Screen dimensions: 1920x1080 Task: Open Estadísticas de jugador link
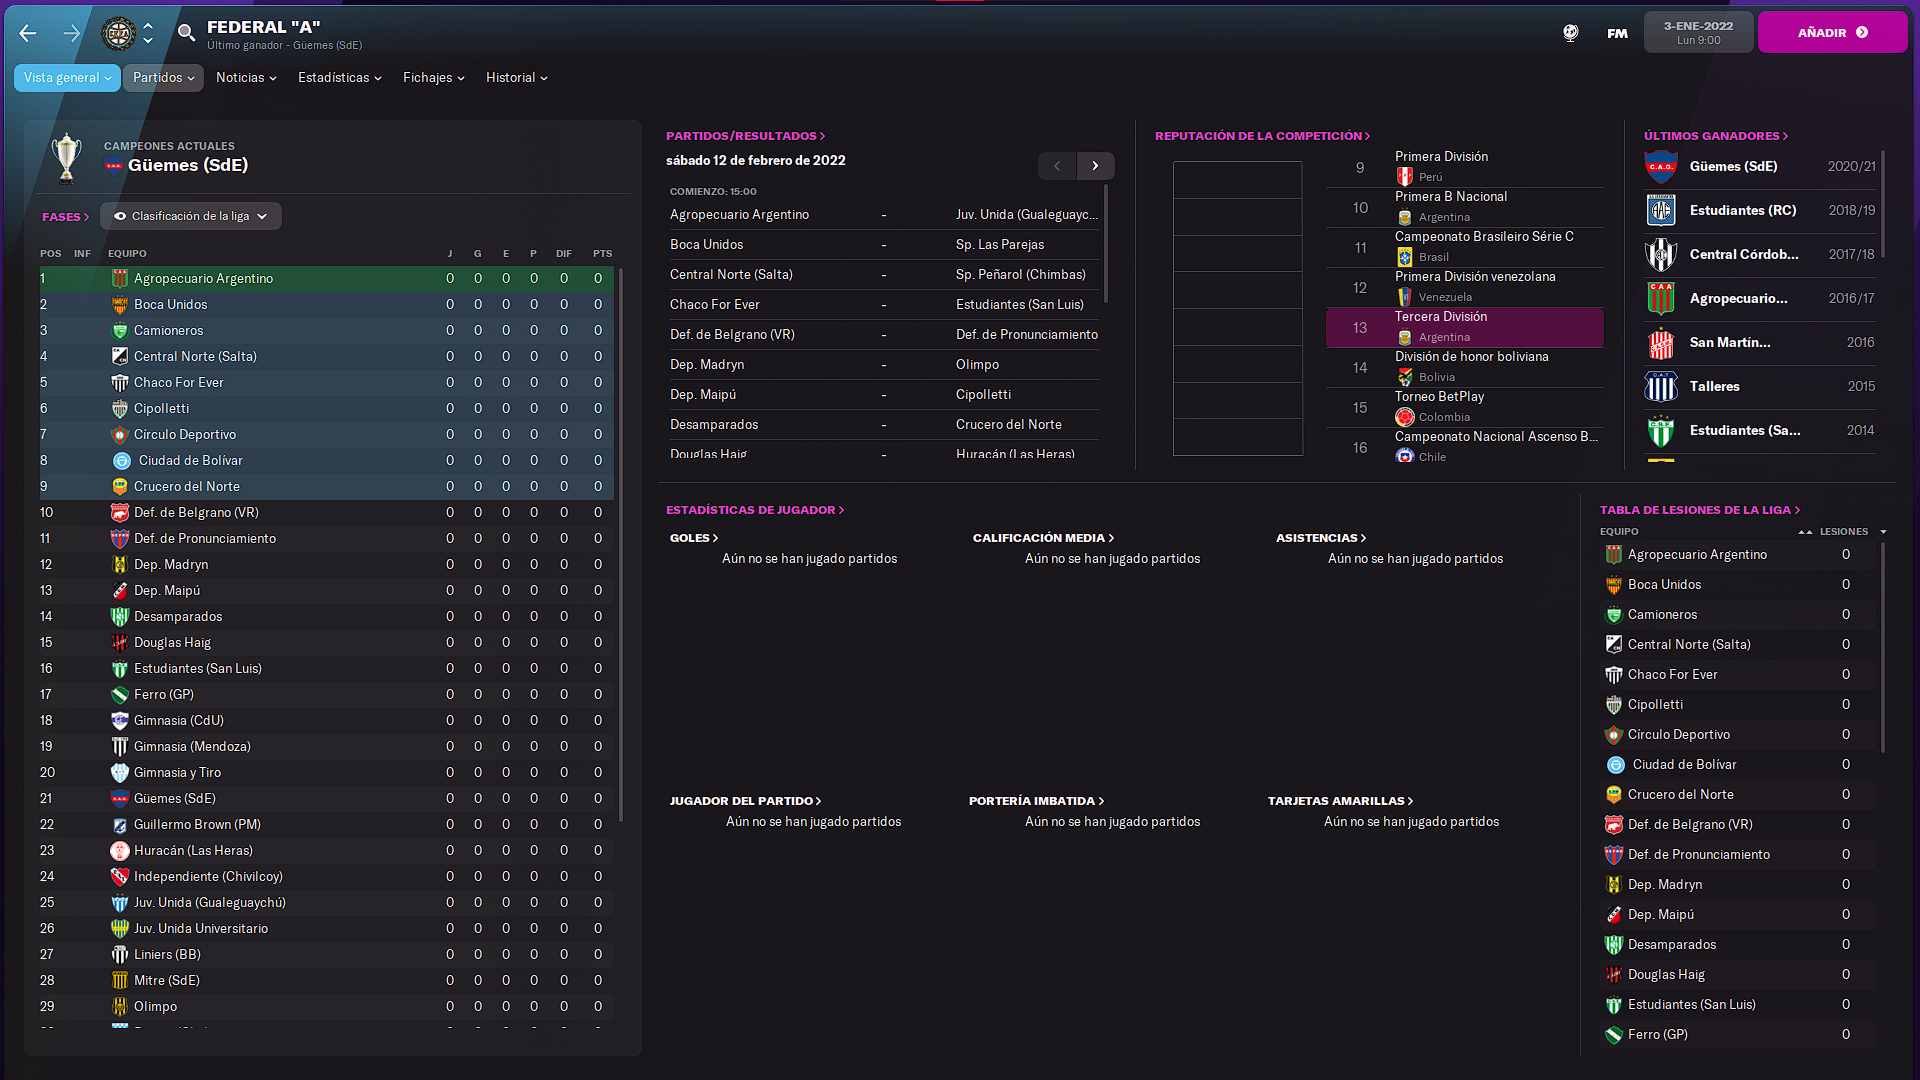pos(755,510)
